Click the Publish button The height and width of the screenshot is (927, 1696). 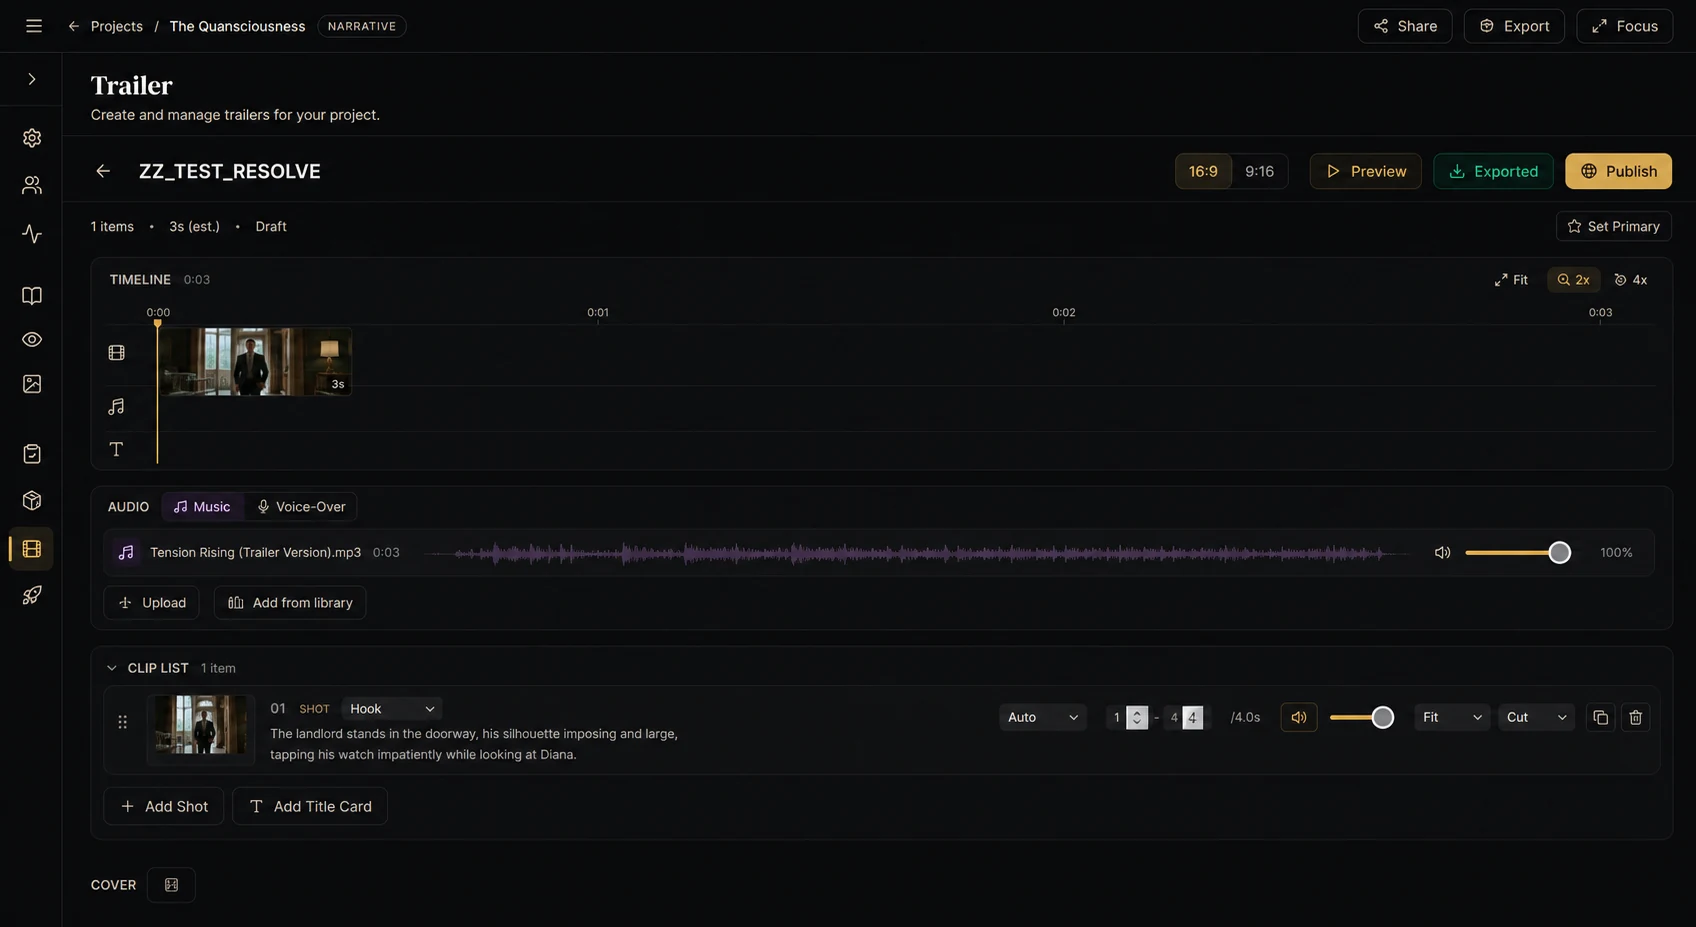click(x=1618, y=171)
